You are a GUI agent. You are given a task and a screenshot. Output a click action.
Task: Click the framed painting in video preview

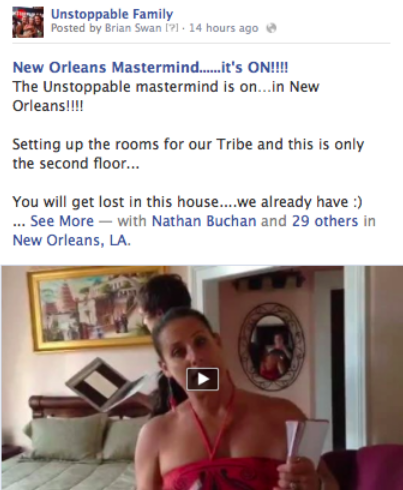coord(95,308)
